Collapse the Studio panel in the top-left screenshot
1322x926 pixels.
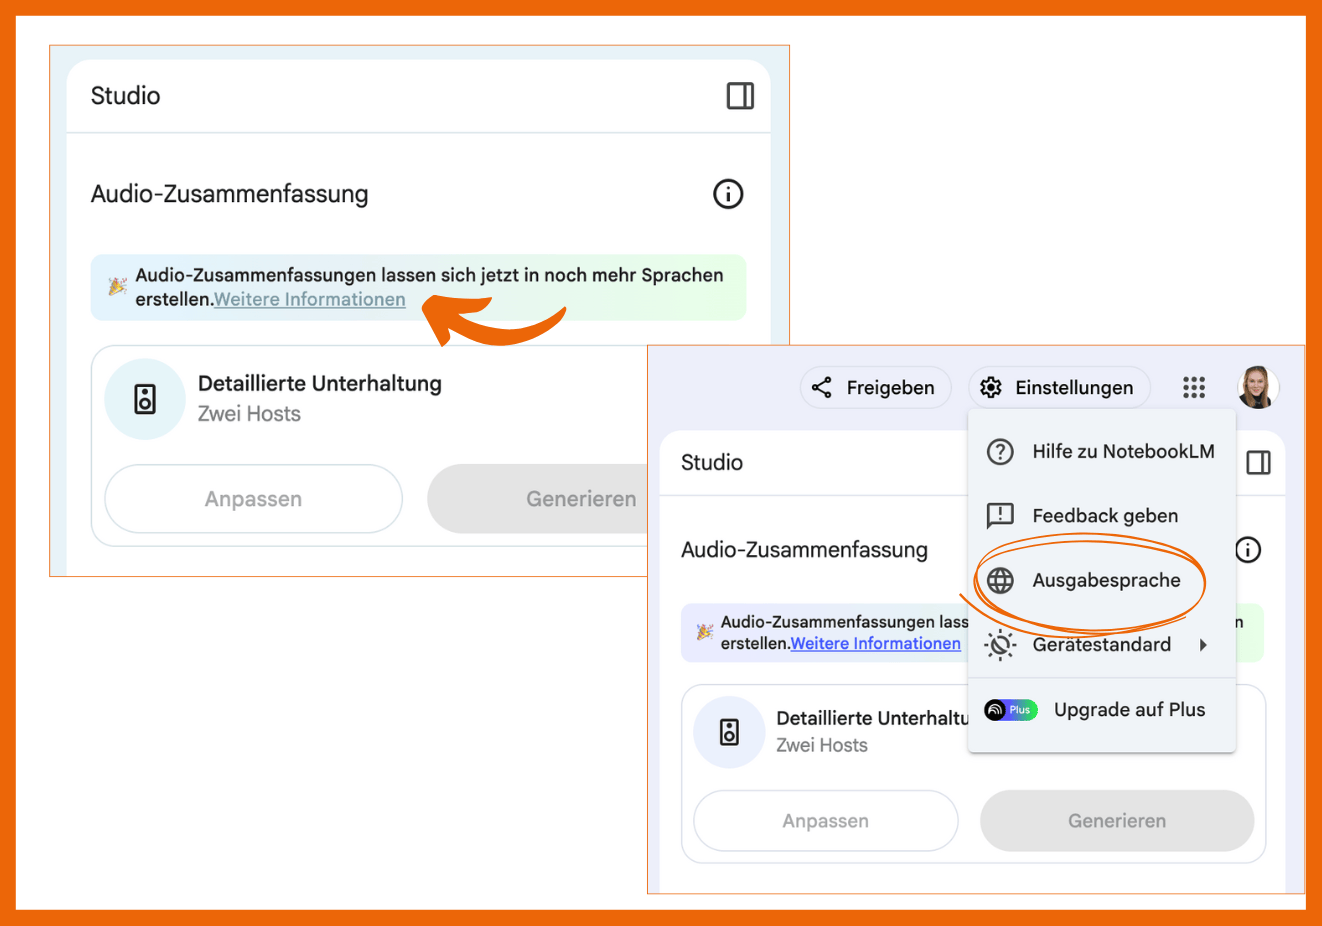coord(740,96)
